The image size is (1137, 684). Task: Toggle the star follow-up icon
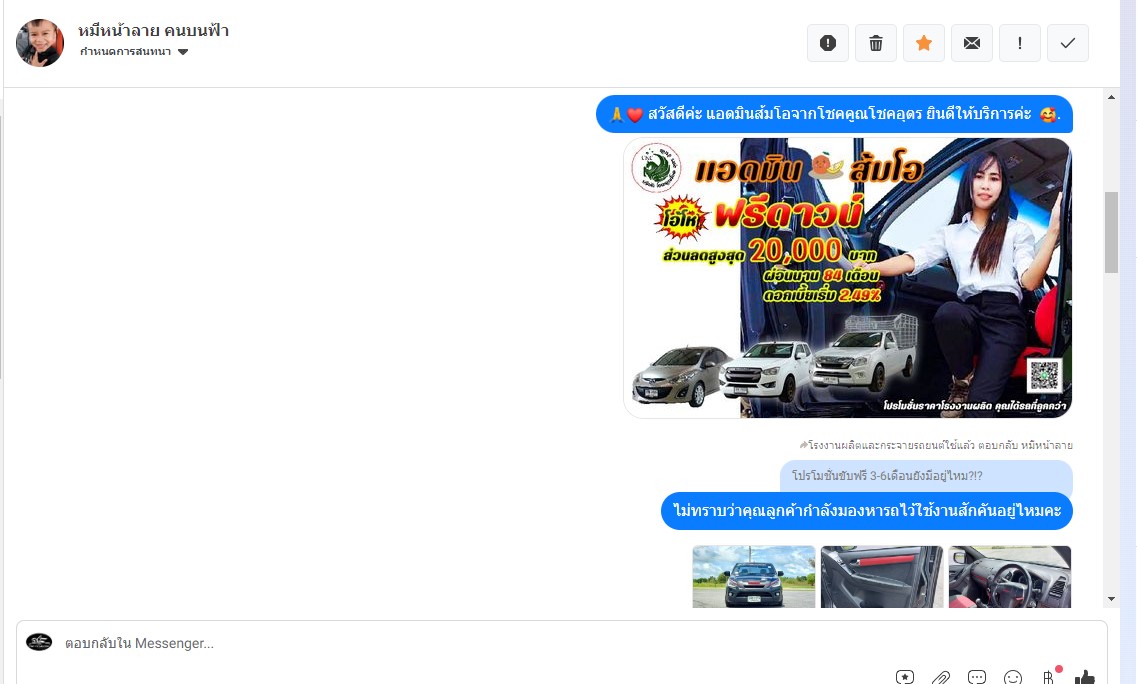coord(923,43)
